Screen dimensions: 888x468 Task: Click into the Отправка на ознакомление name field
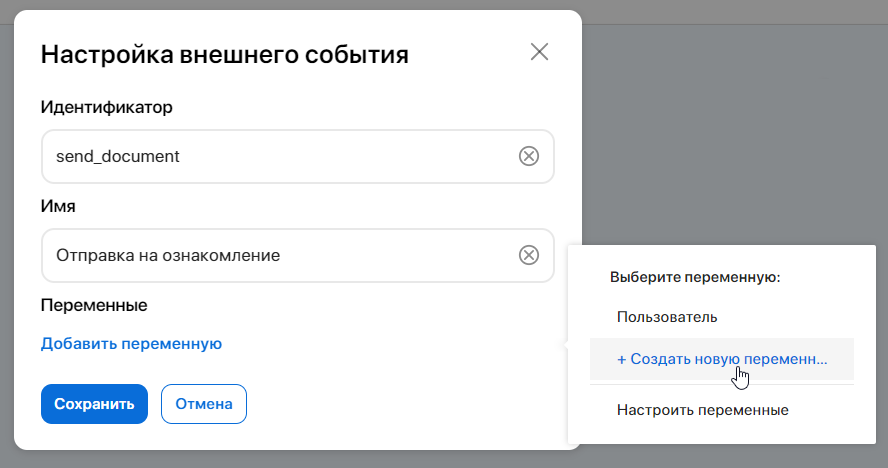click(x=297, y=256)
